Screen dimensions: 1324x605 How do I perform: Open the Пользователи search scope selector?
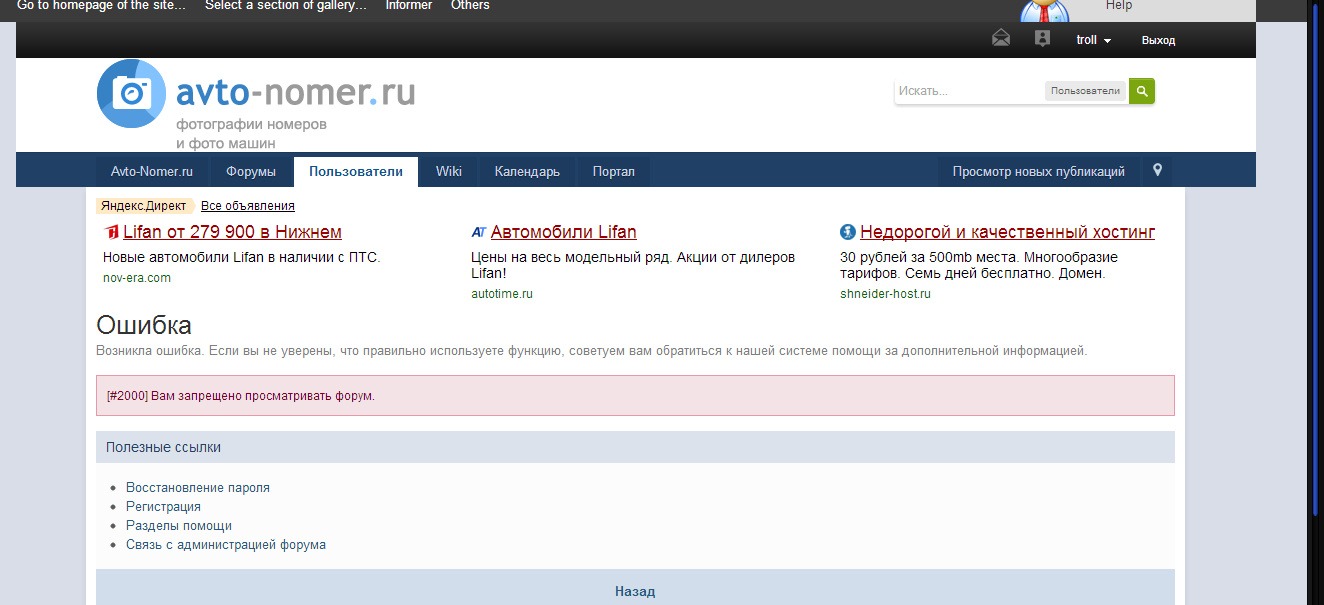pyautogui.click(x=1085, y=91)
